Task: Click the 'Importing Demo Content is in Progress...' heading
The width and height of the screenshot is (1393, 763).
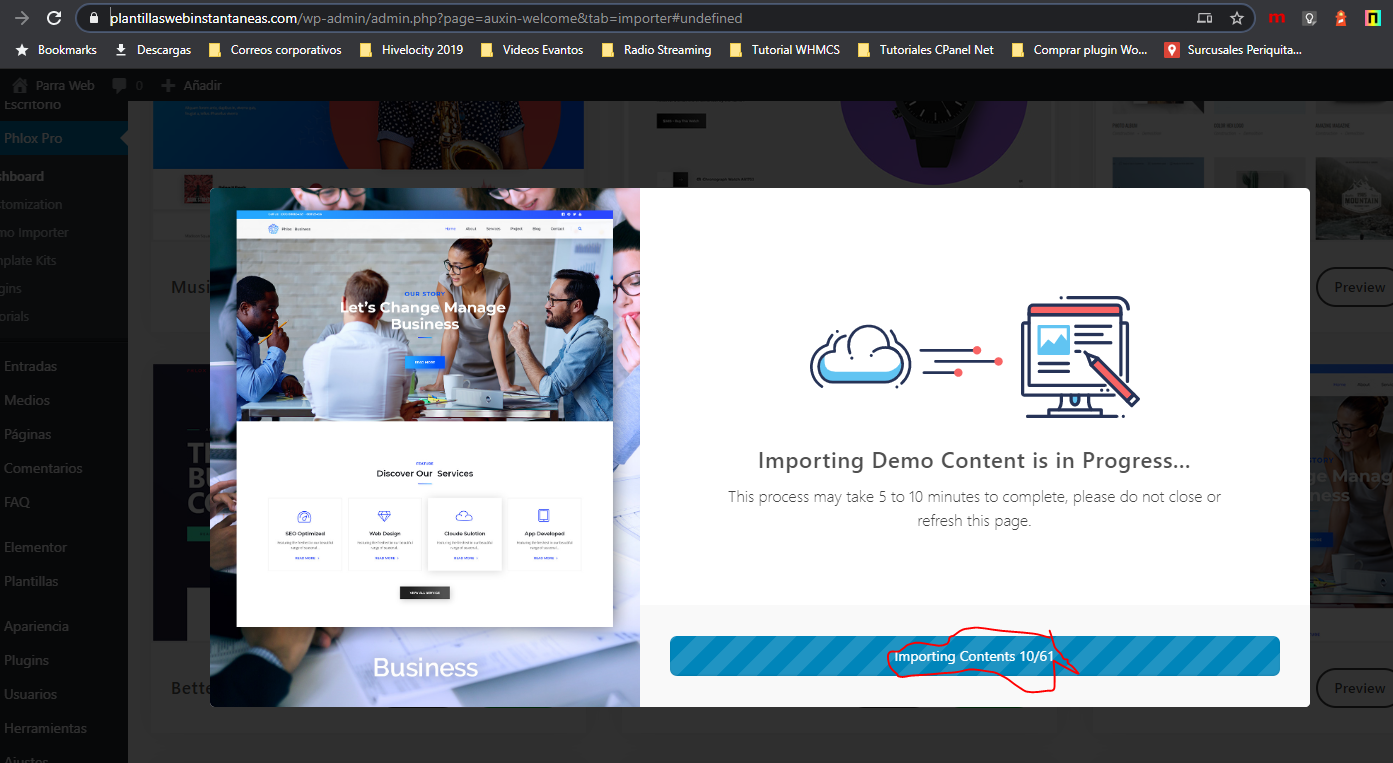Action: pos(974,461)
